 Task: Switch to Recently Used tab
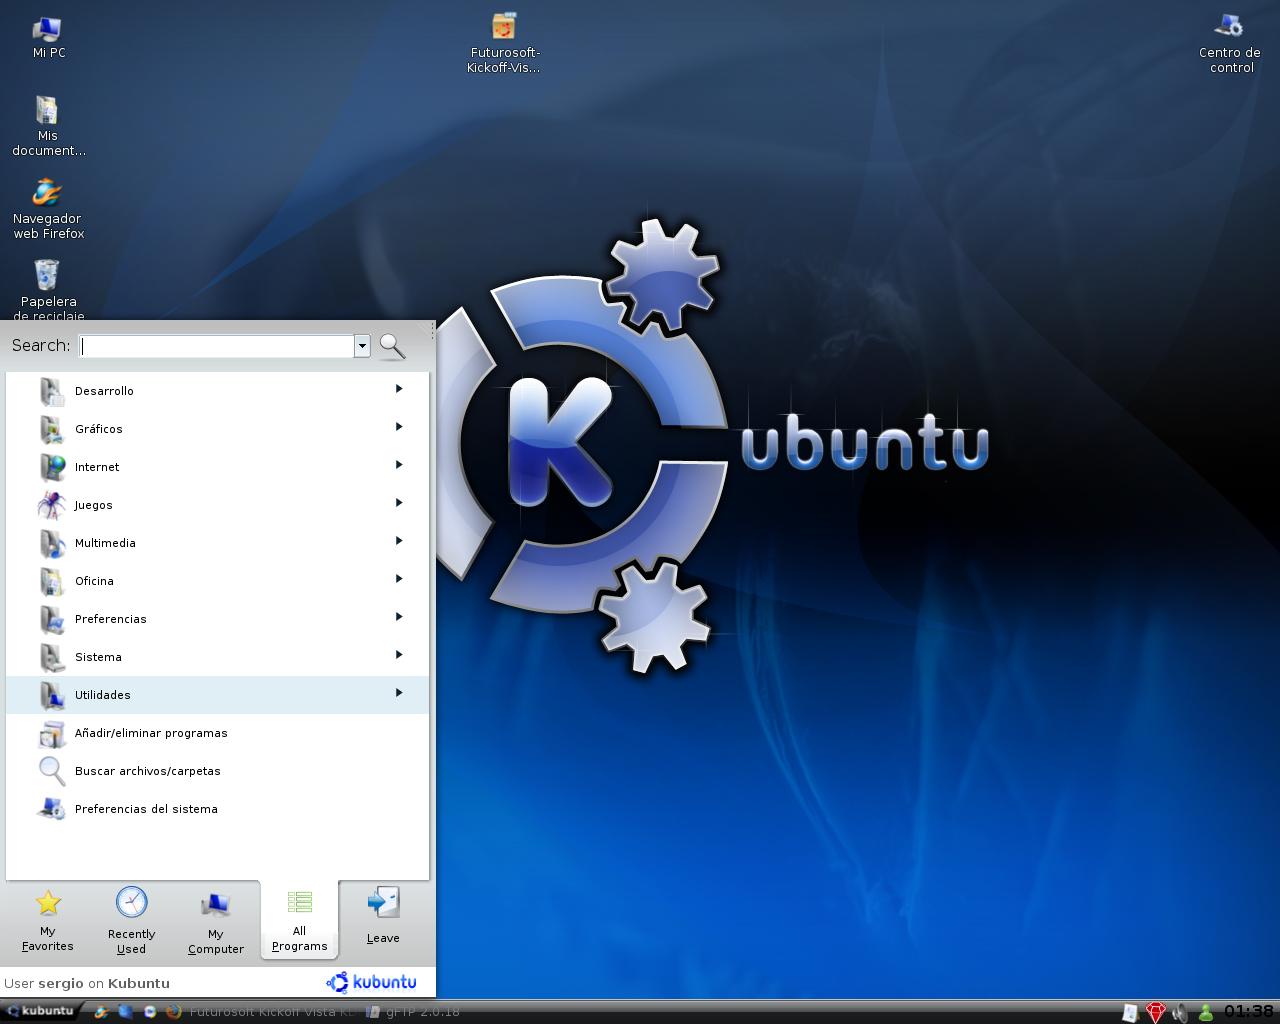(131, 921)
